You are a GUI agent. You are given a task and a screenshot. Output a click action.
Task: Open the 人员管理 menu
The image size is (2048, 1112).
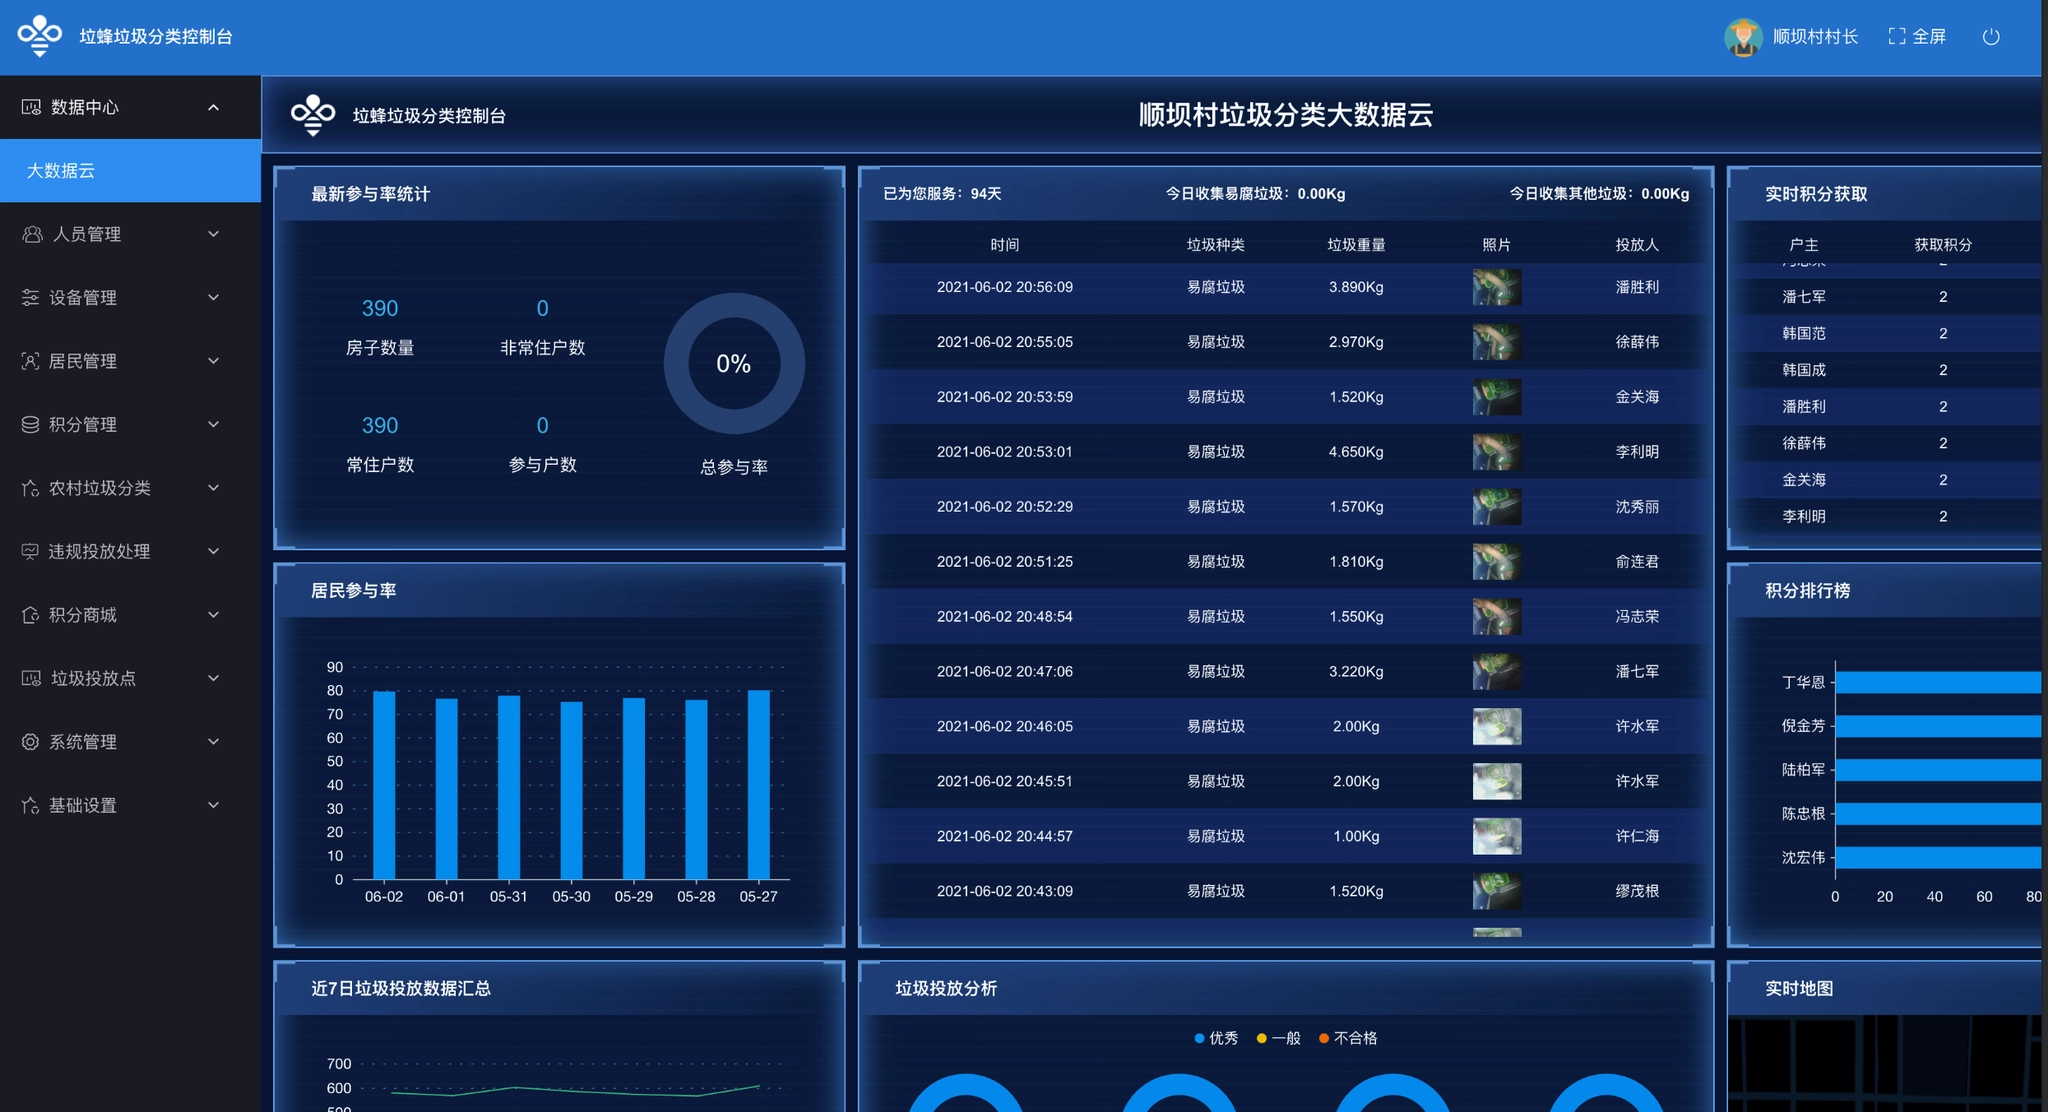pyautogui.click(x=130, y=234)
